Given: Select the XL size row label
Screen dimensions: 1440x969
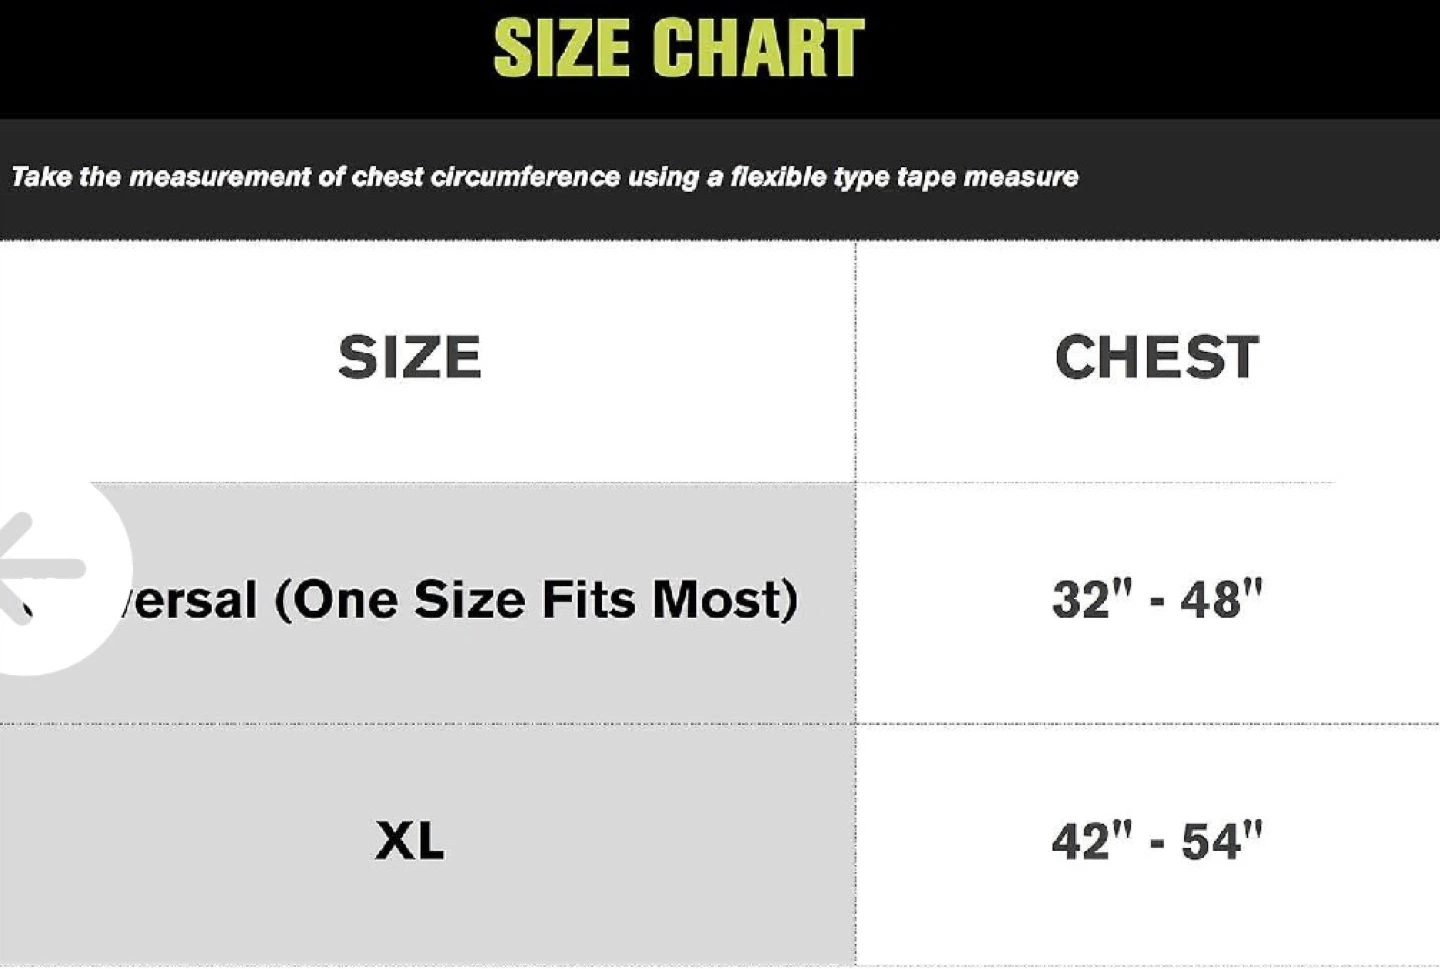Looking at the screenshot, I should (x=410, y=841).
